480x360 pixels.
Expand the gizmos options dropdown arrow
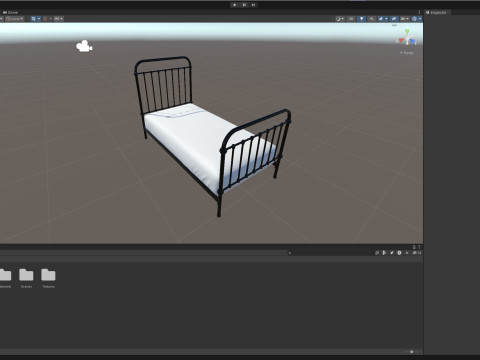coord(420,19)
